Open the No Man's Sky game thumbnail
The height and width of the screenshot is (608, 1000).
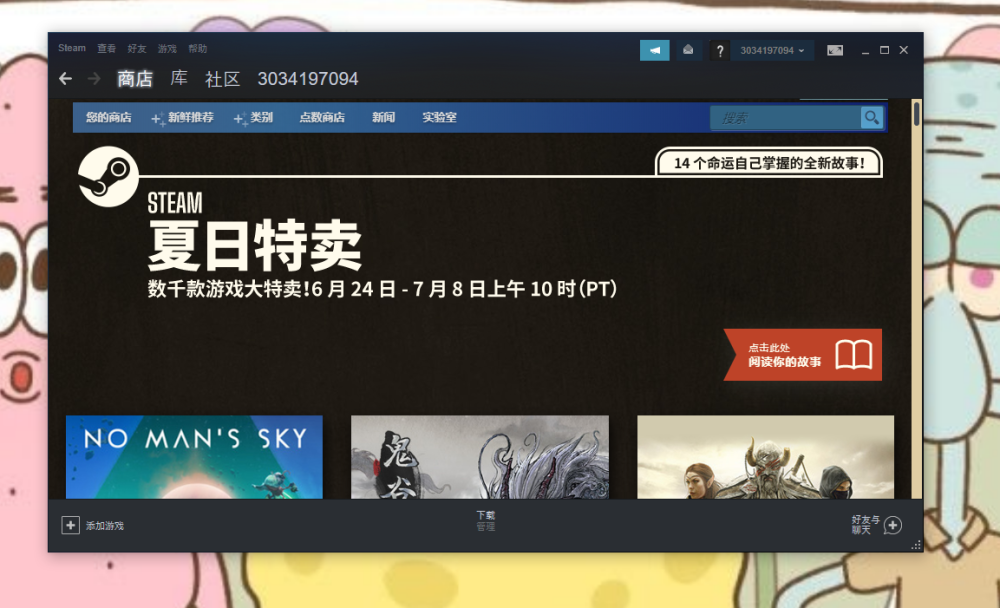pos(195,457)
